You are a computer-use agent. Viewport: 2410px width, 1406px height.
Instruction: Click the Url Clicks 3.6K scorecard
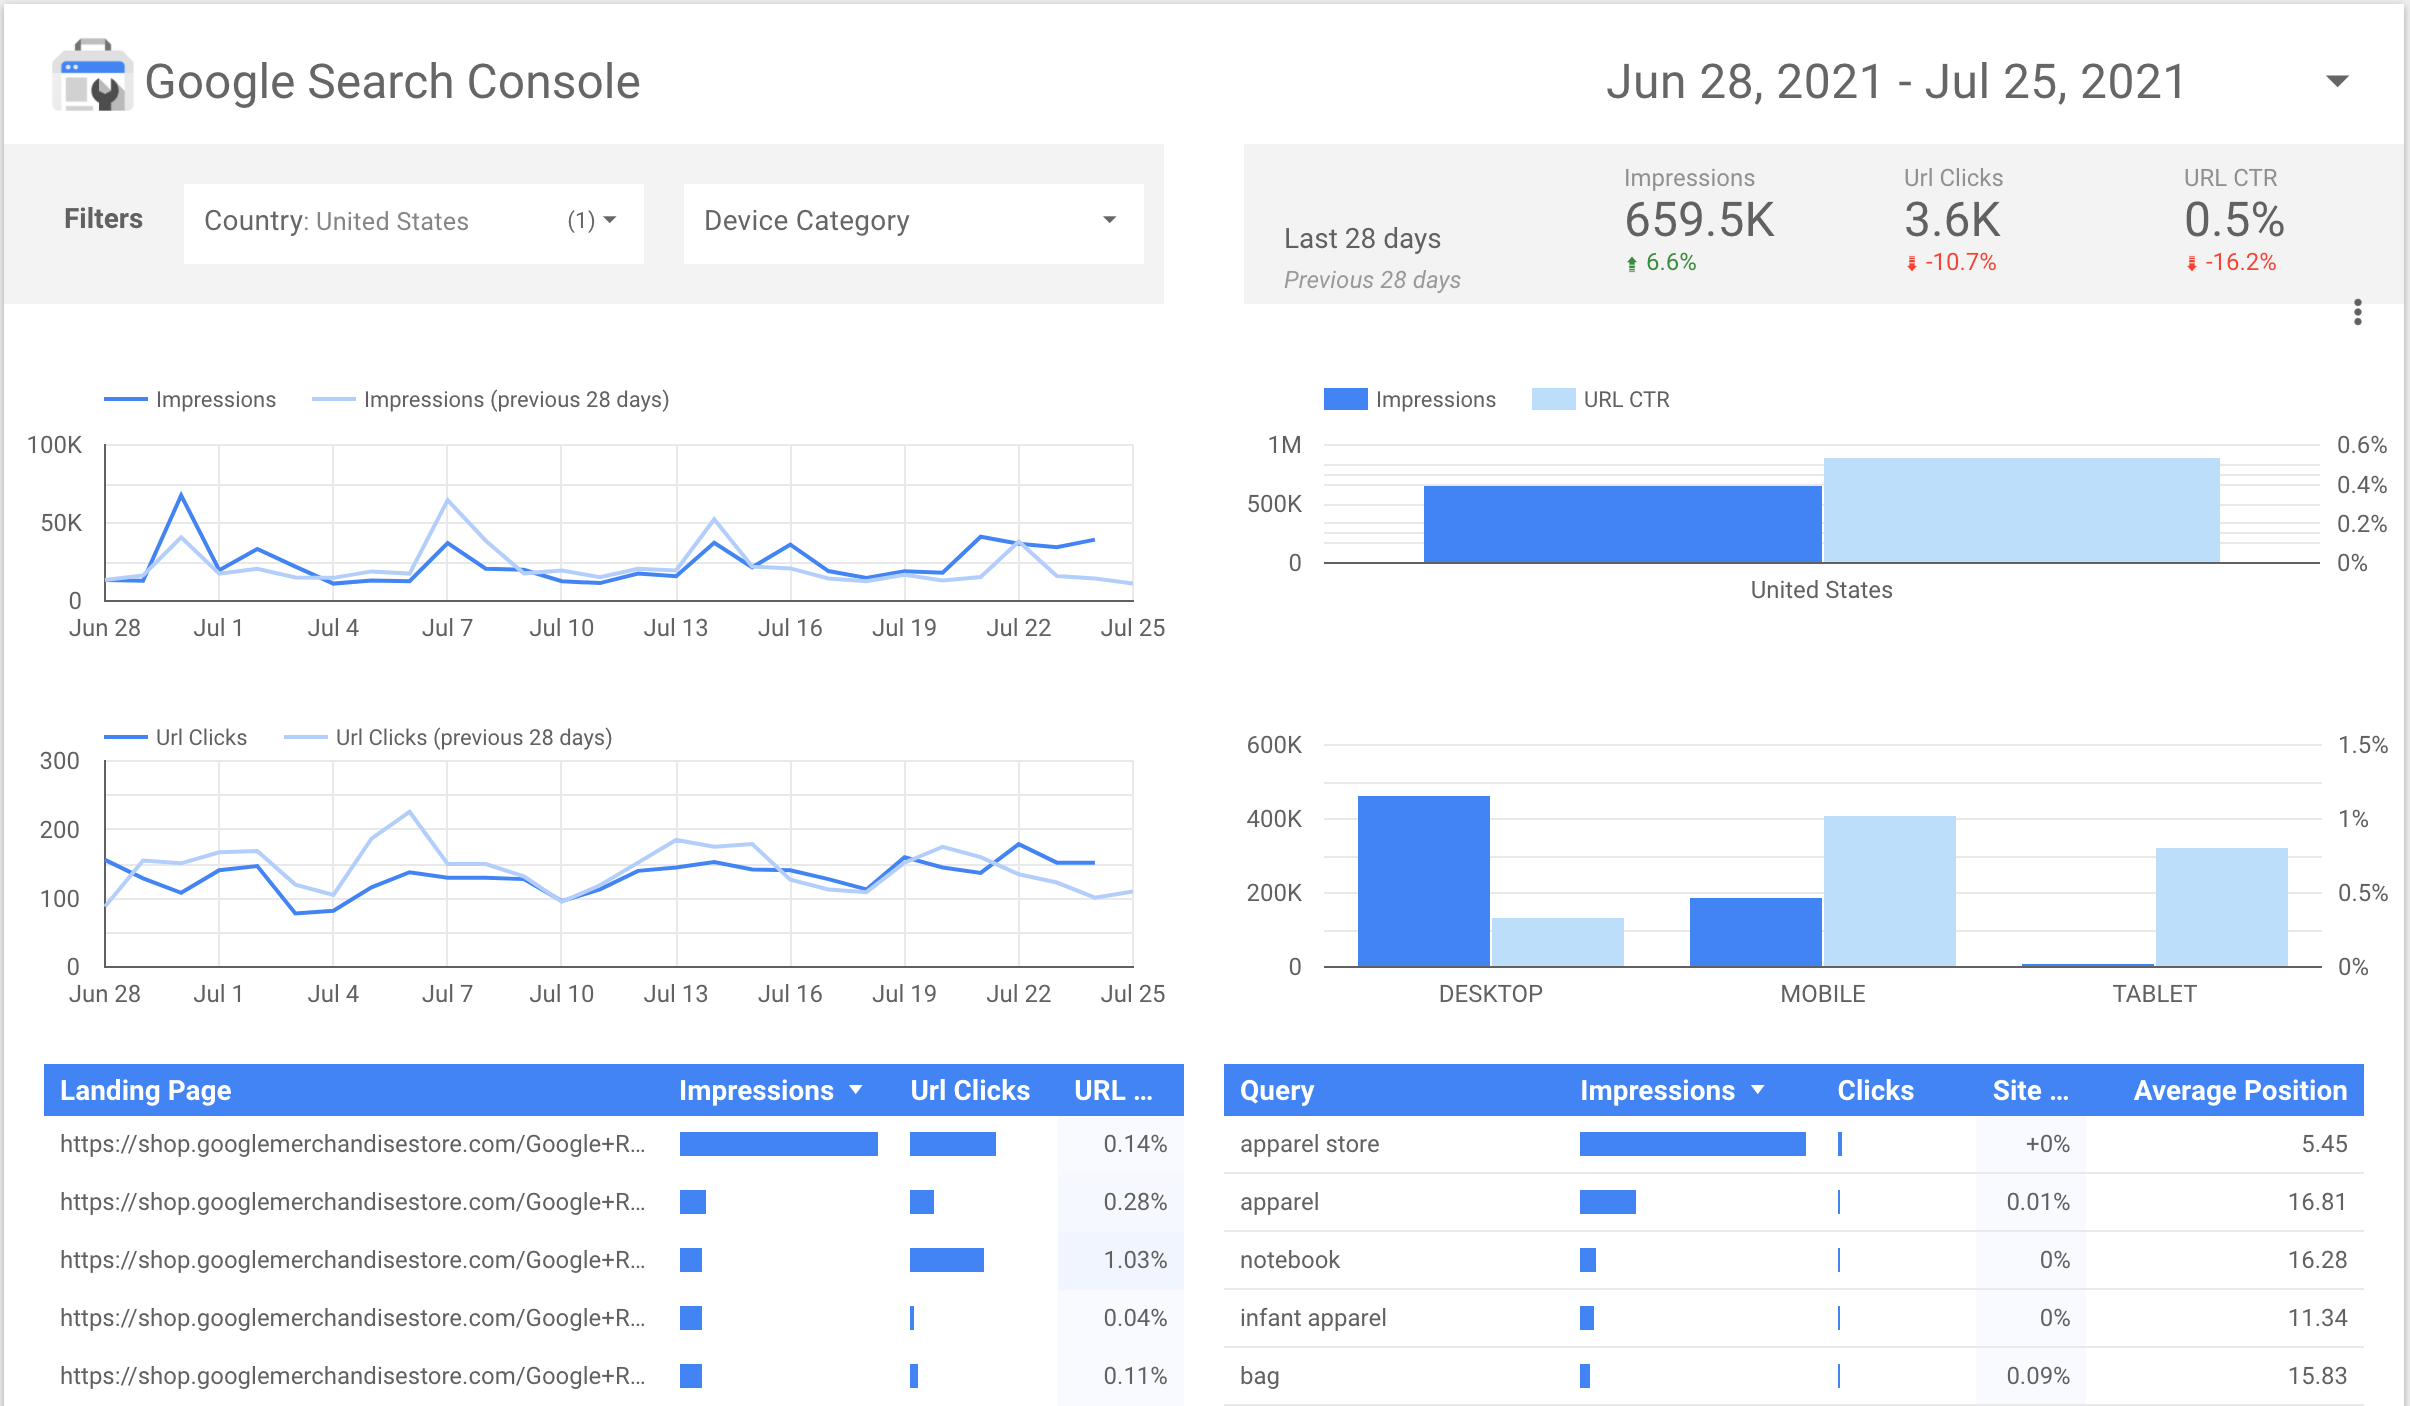[x=1953, y=220]
